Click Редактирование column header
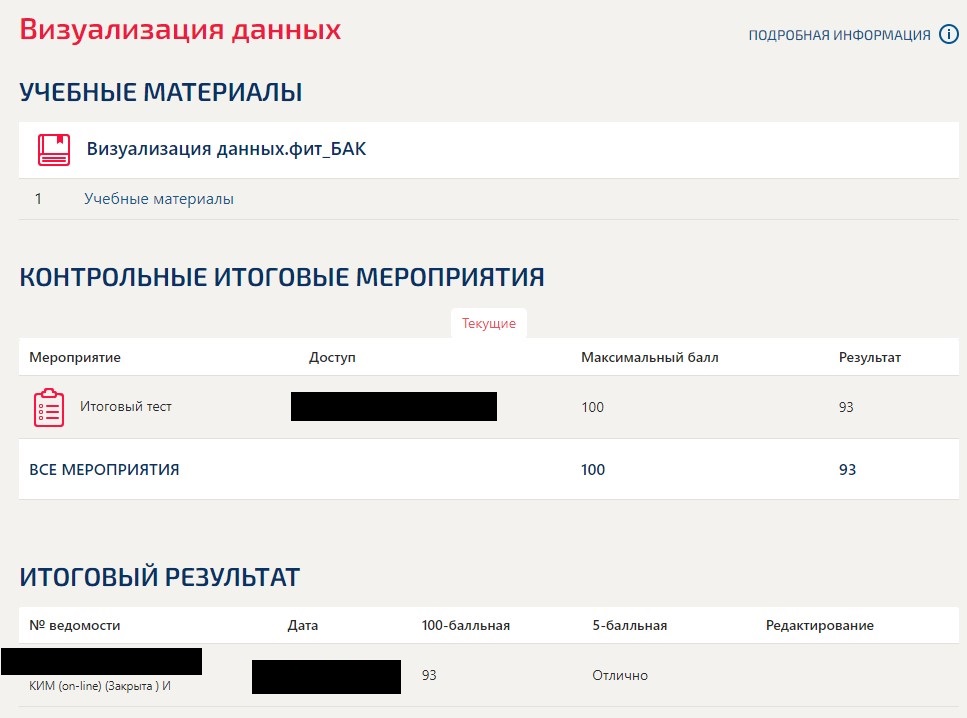This screenshot has width=967, height=718. pyautogui.click(x=820, y=625)
